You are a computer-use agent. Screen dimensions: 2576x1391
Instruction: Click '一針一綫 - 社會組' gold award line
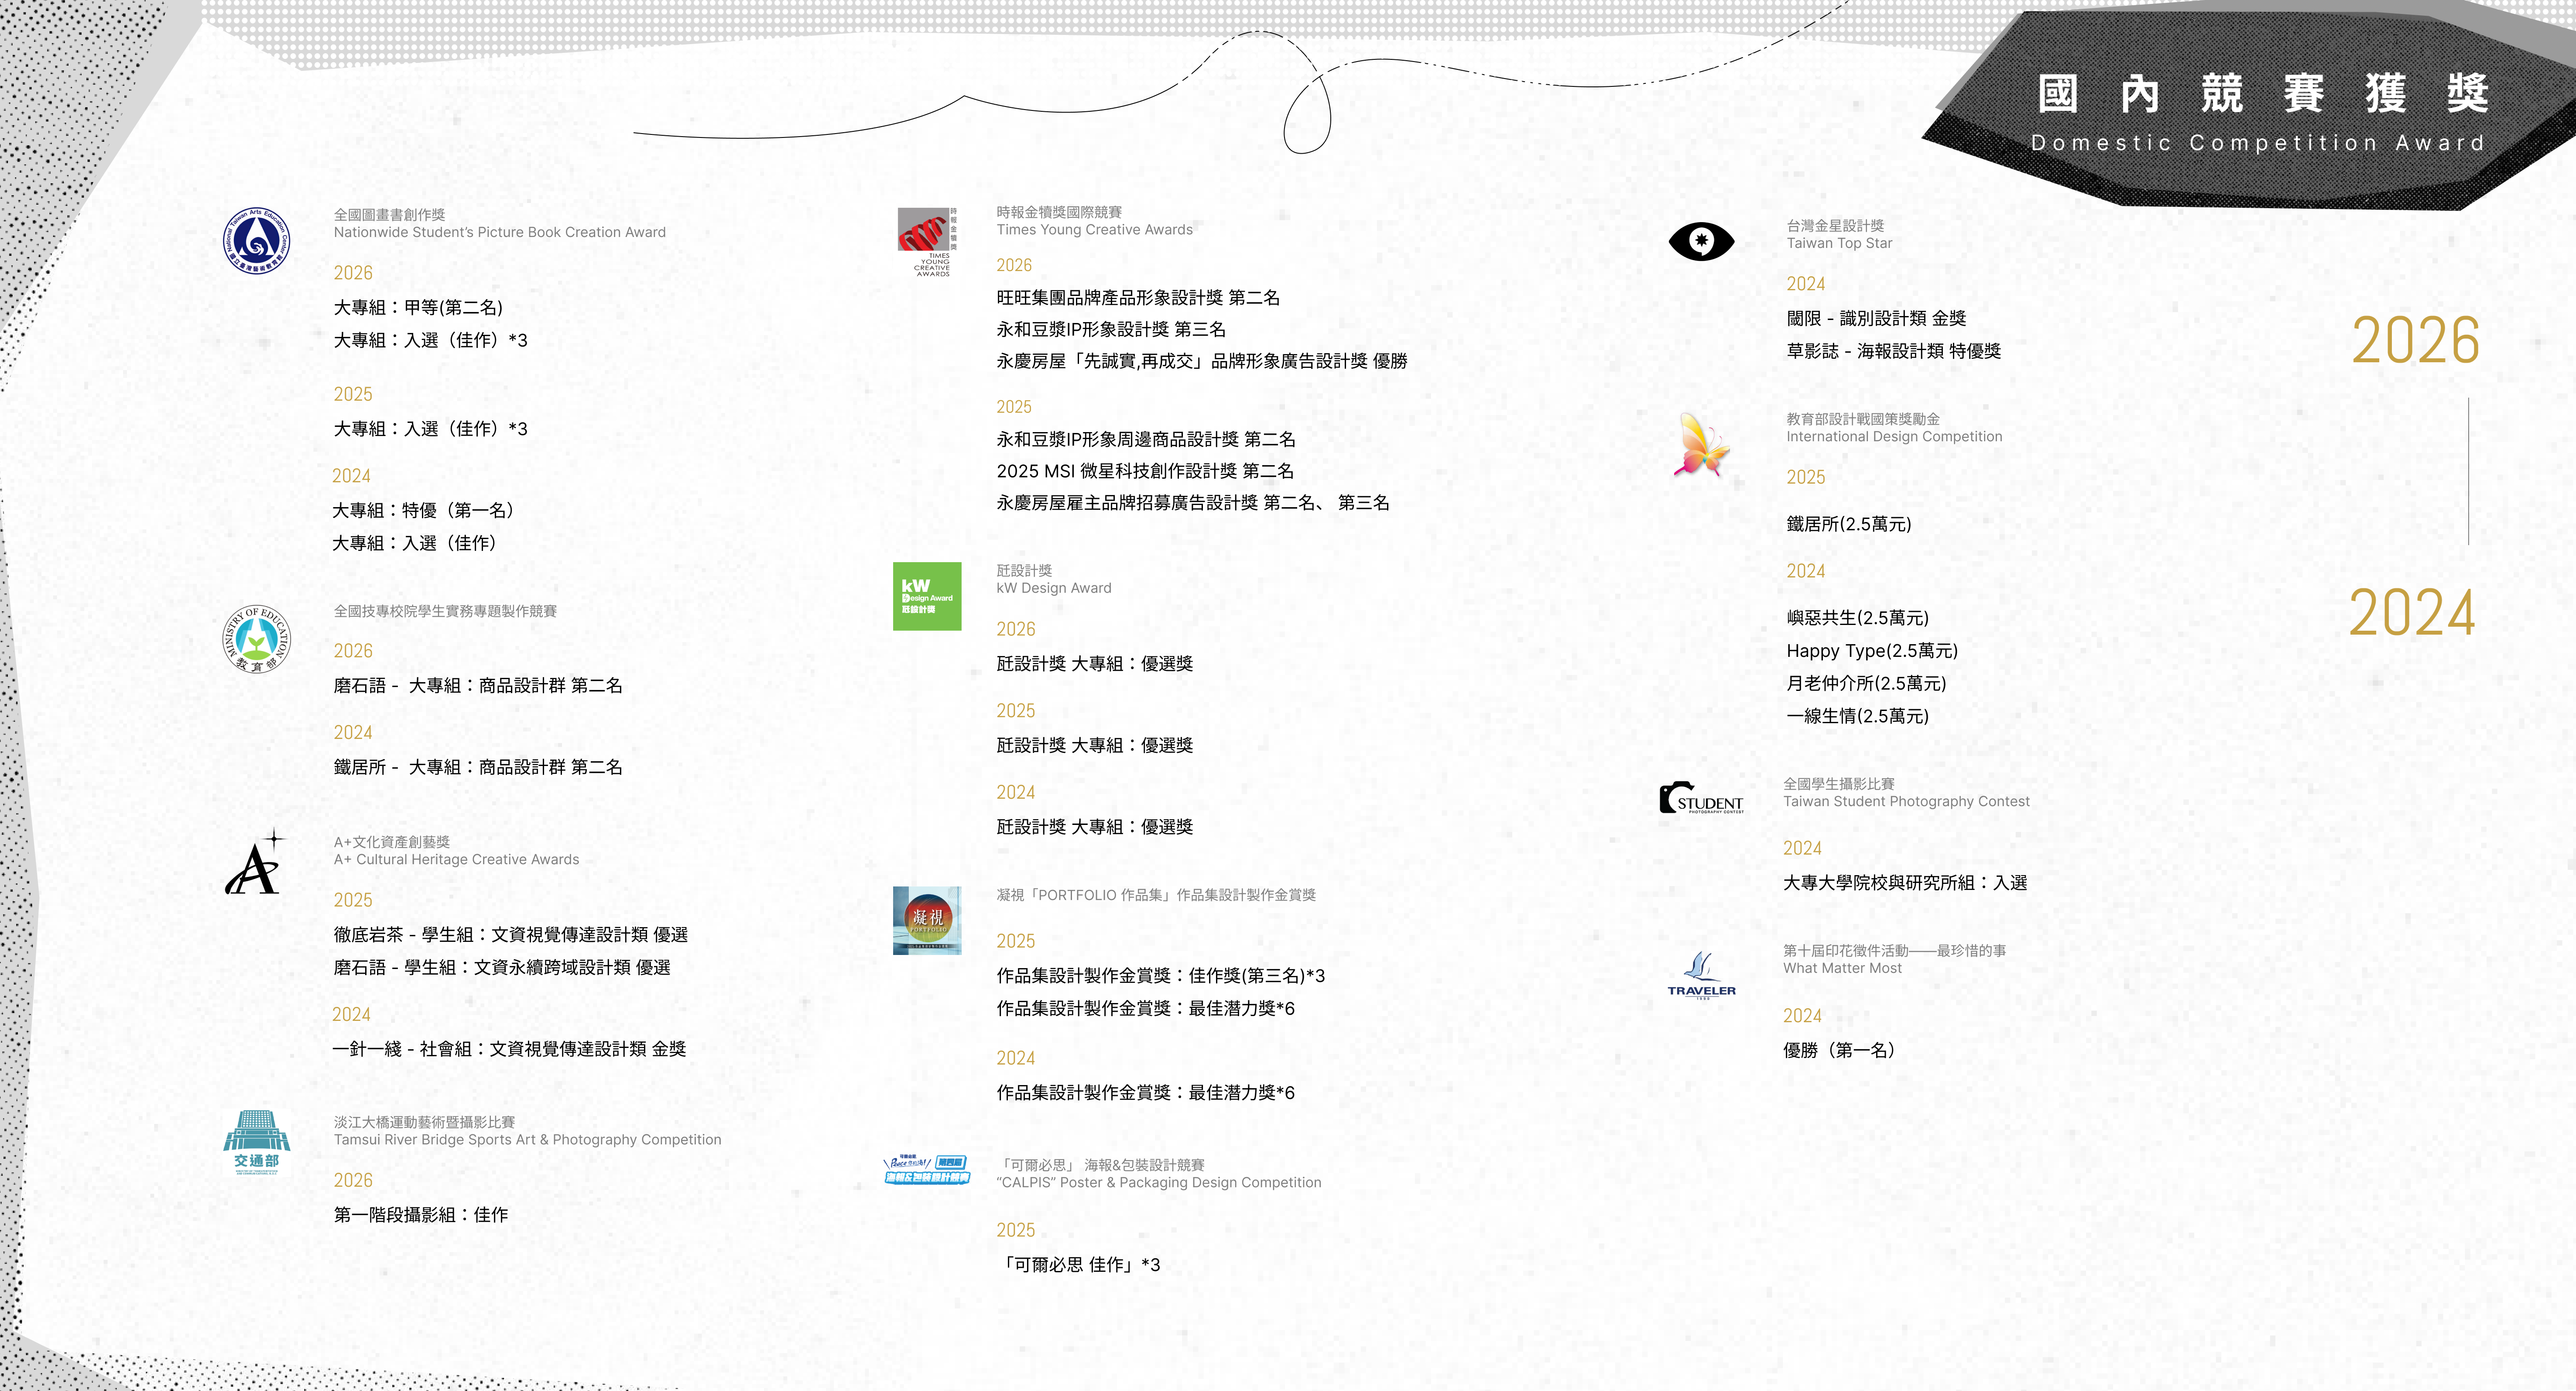tap(509, 1049)
